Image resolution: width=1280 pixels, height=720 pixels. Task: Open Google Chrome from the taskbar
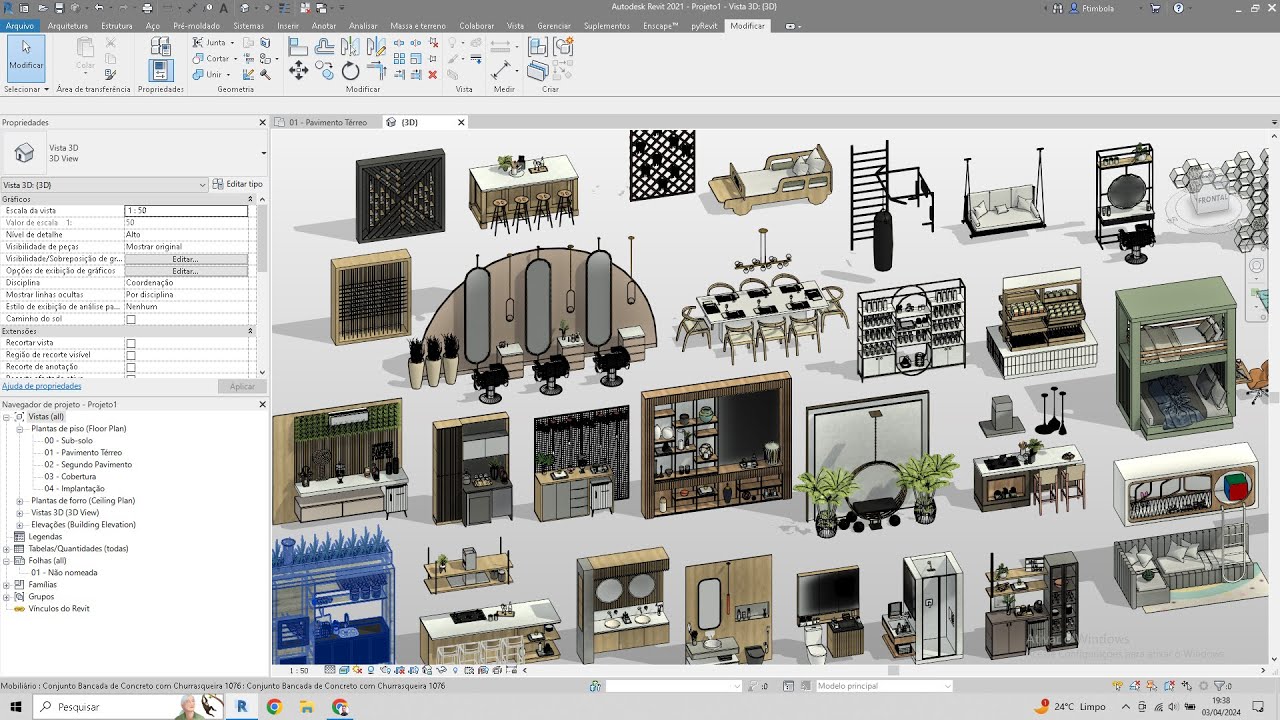274,707
